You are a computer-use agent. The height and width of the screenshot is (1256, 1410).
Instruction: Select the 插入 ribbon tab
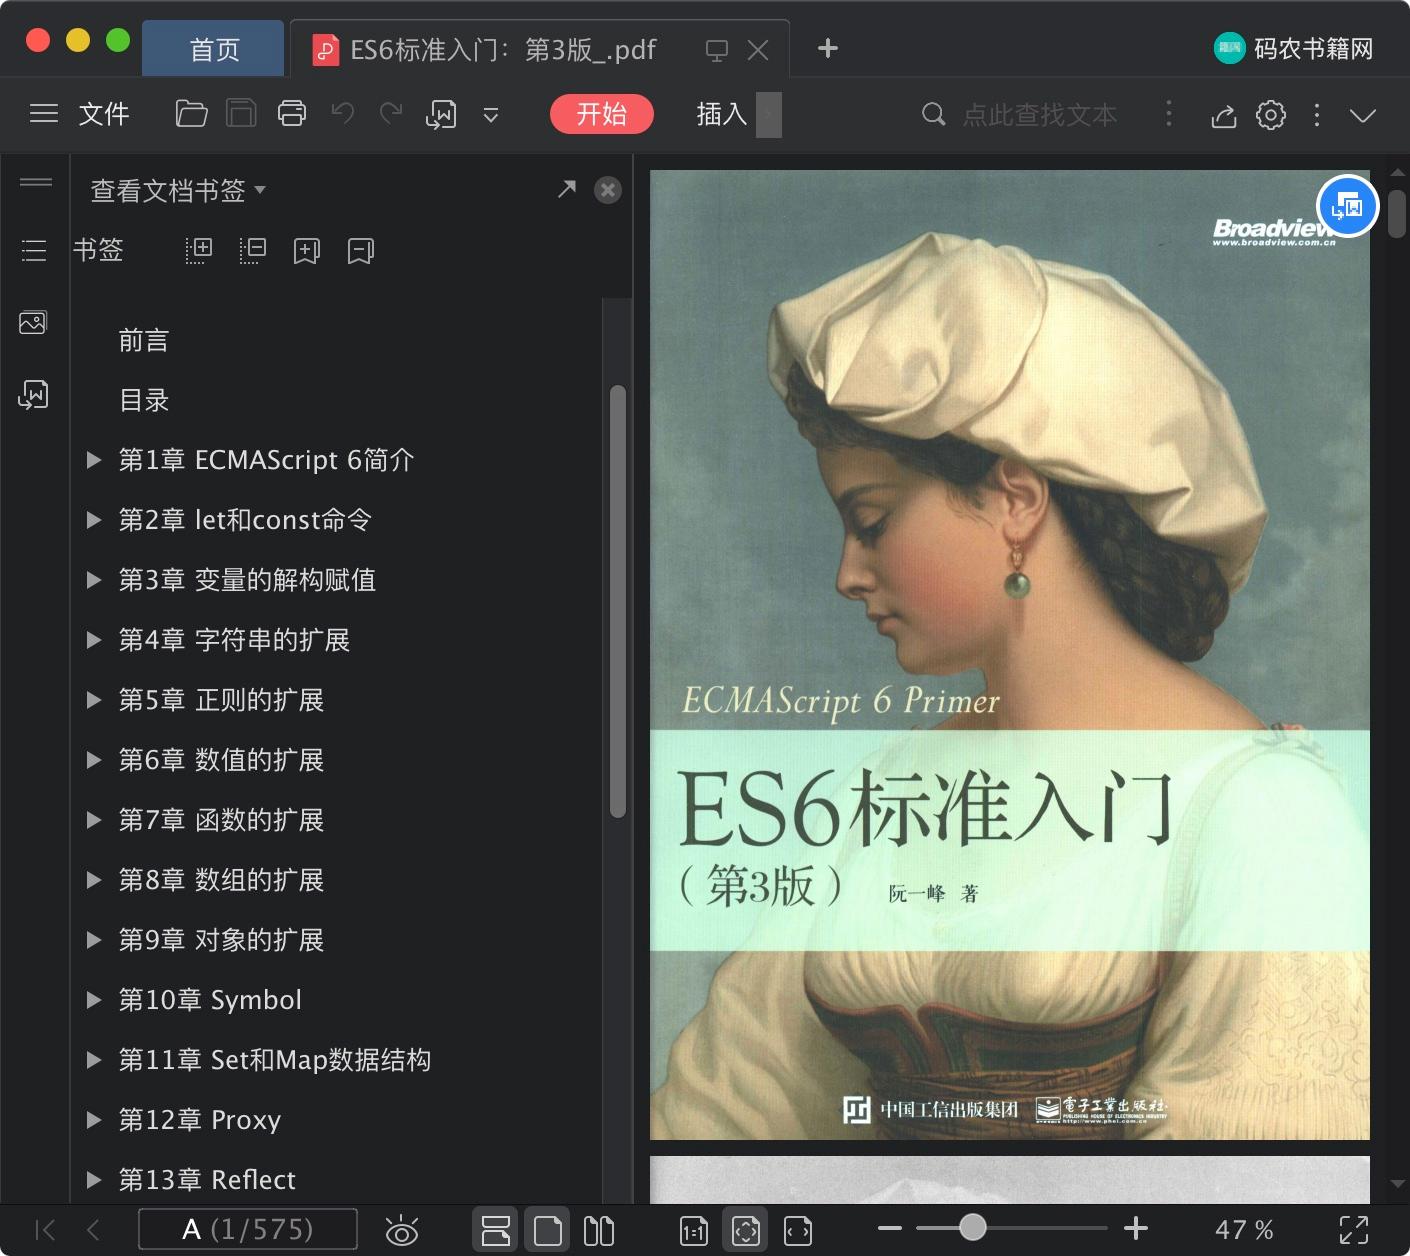[x=722, y=114]
